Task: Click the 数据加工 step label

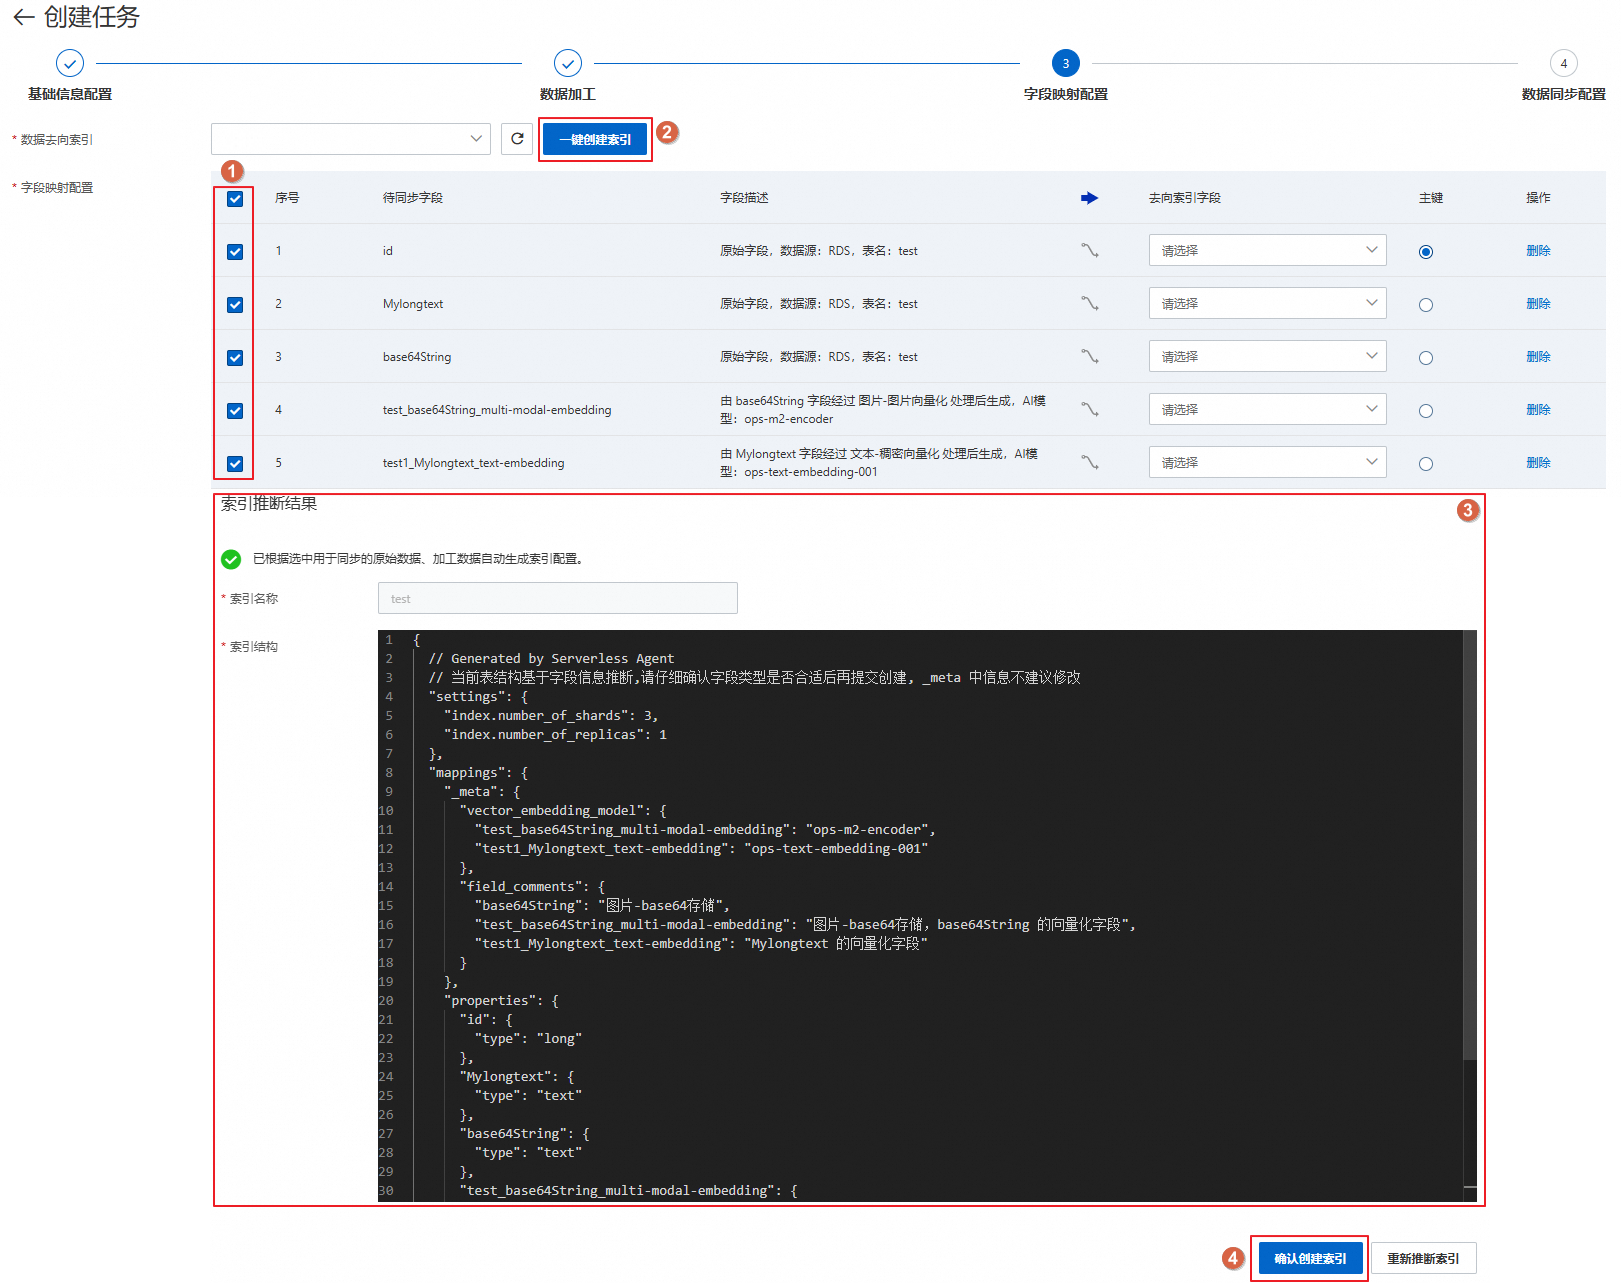Action: coord(568,94)
